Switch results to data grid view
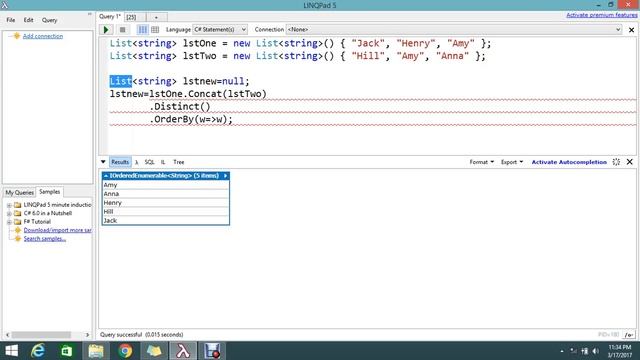 [x=155, y=29]
